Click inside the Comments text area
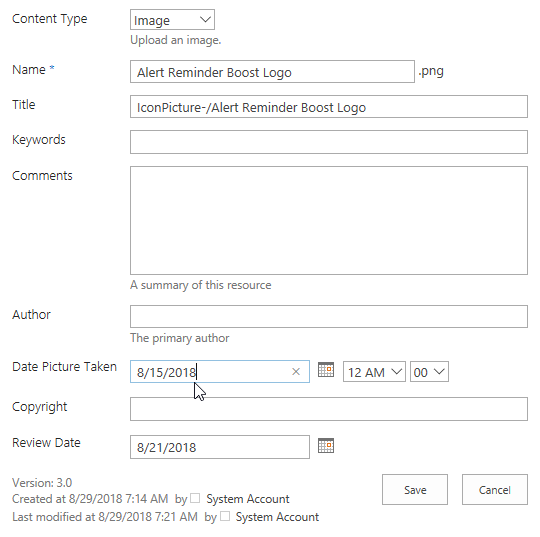 click(x=329, y=220)
